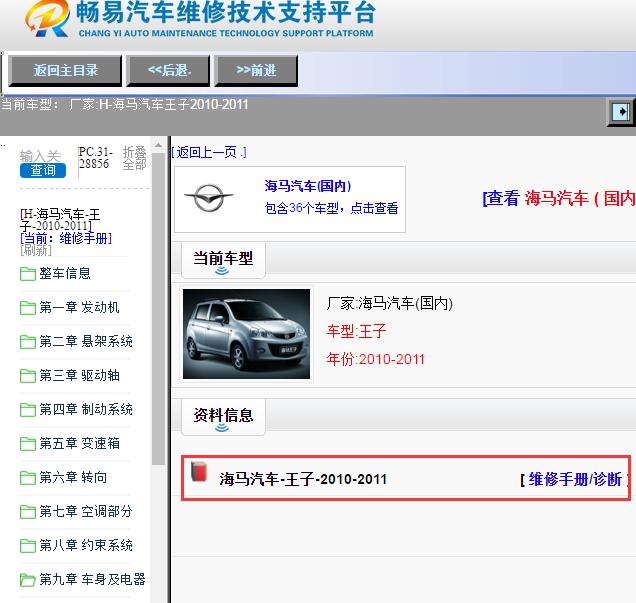Click 海马汽车-王子-2010-2011 document title
This screenshot has width=636, height=603.
click(303, 479)
